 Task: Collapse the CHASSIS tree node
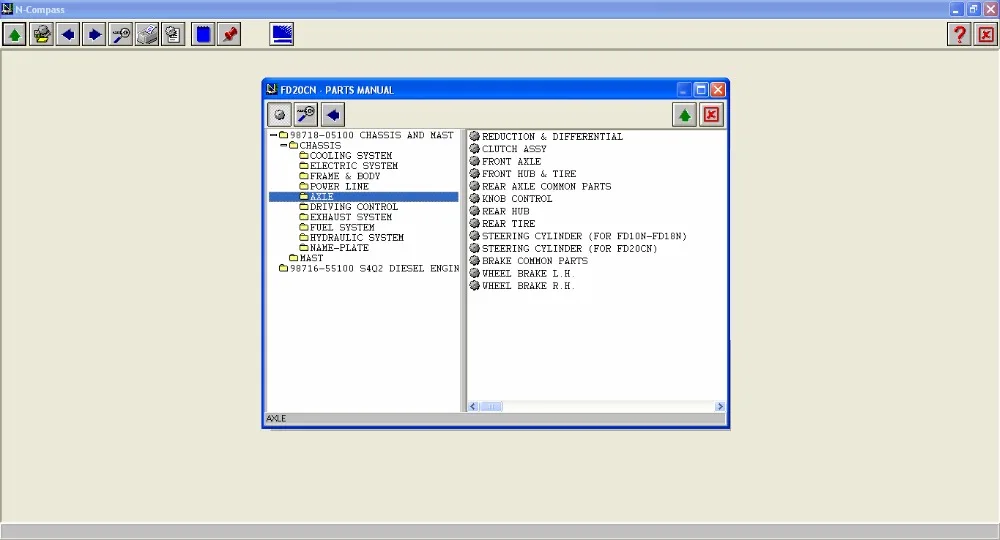coord(283,145)
